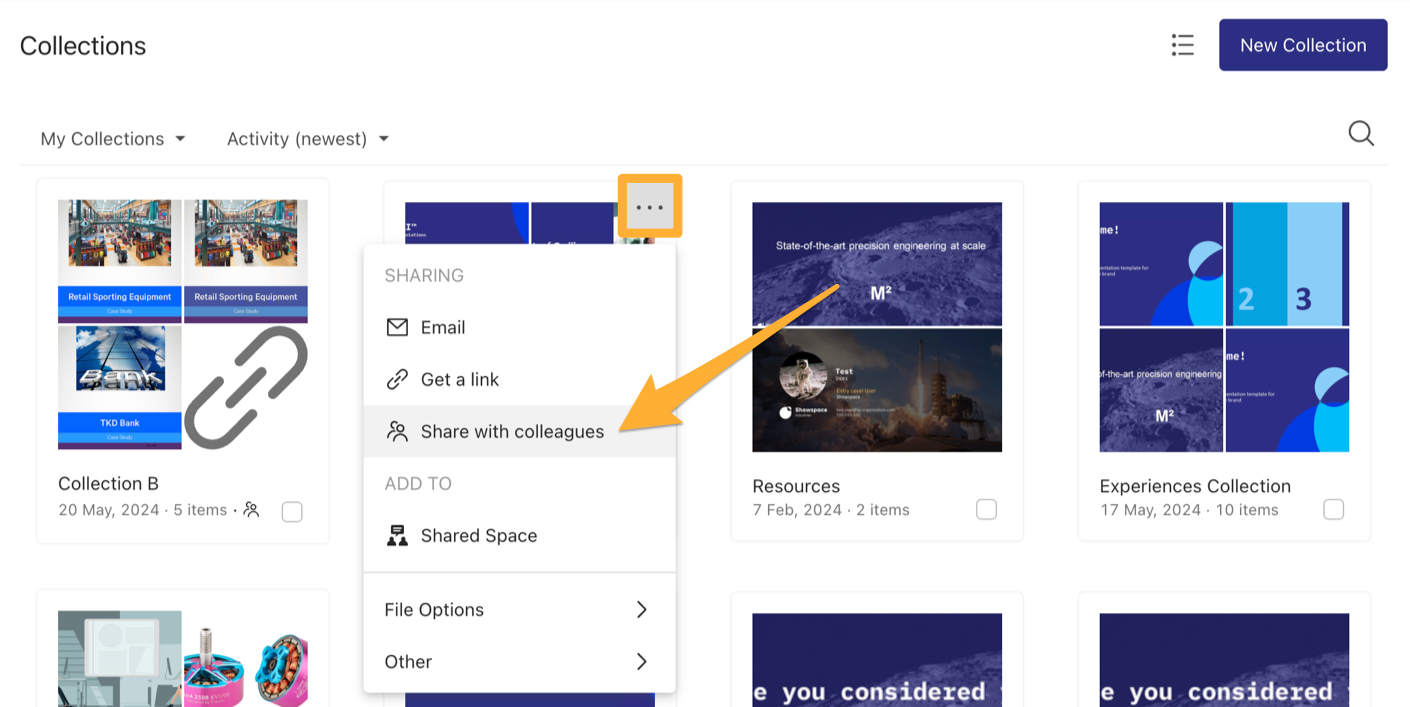
Task: Open the Experiences Collection title
Action: point(1195,486)
